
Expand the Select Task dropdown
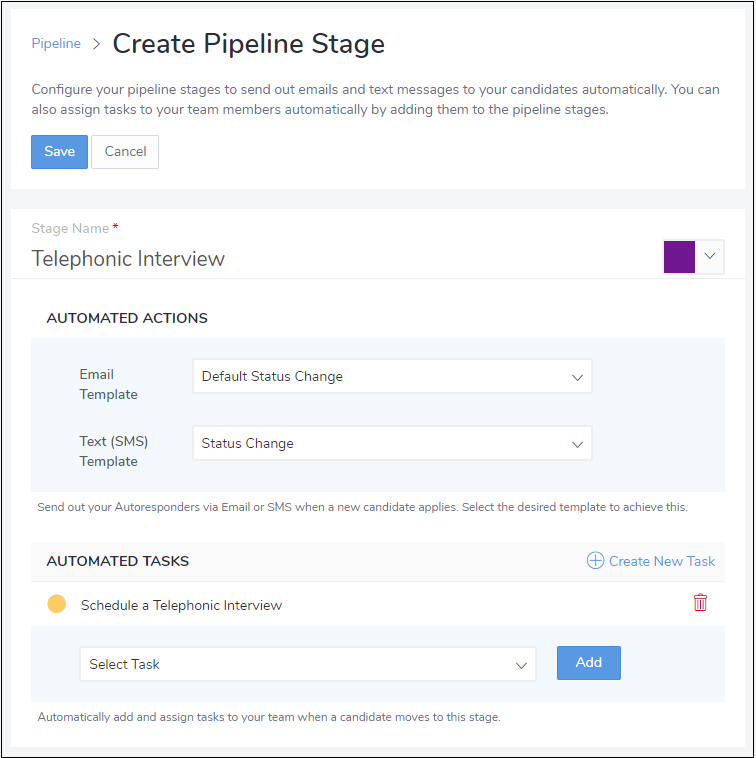coord(307,664)
